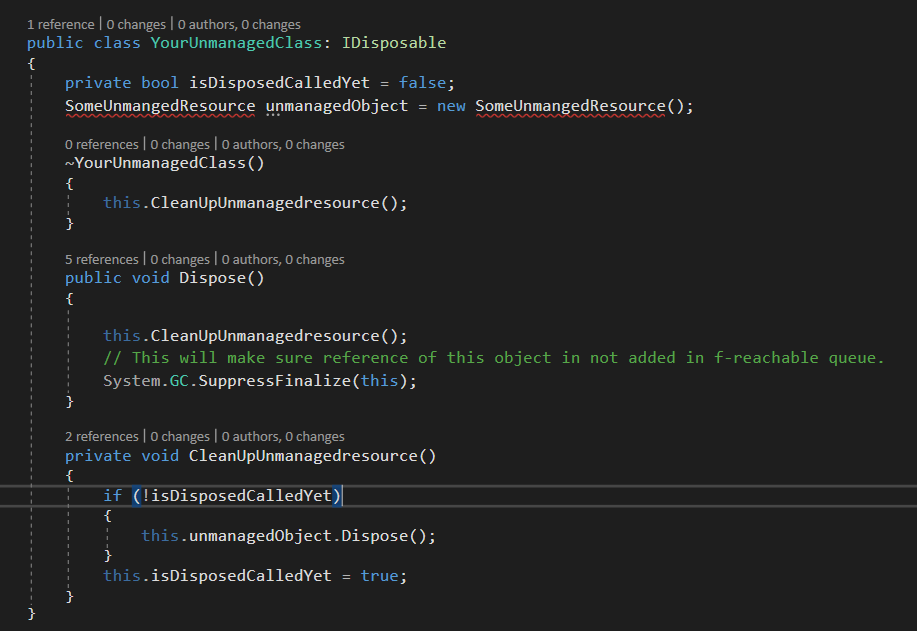Open the "5 references" CodeLens above Dispose
The height and width of the screenshot is (631, 917).
[x=102, y=260]
